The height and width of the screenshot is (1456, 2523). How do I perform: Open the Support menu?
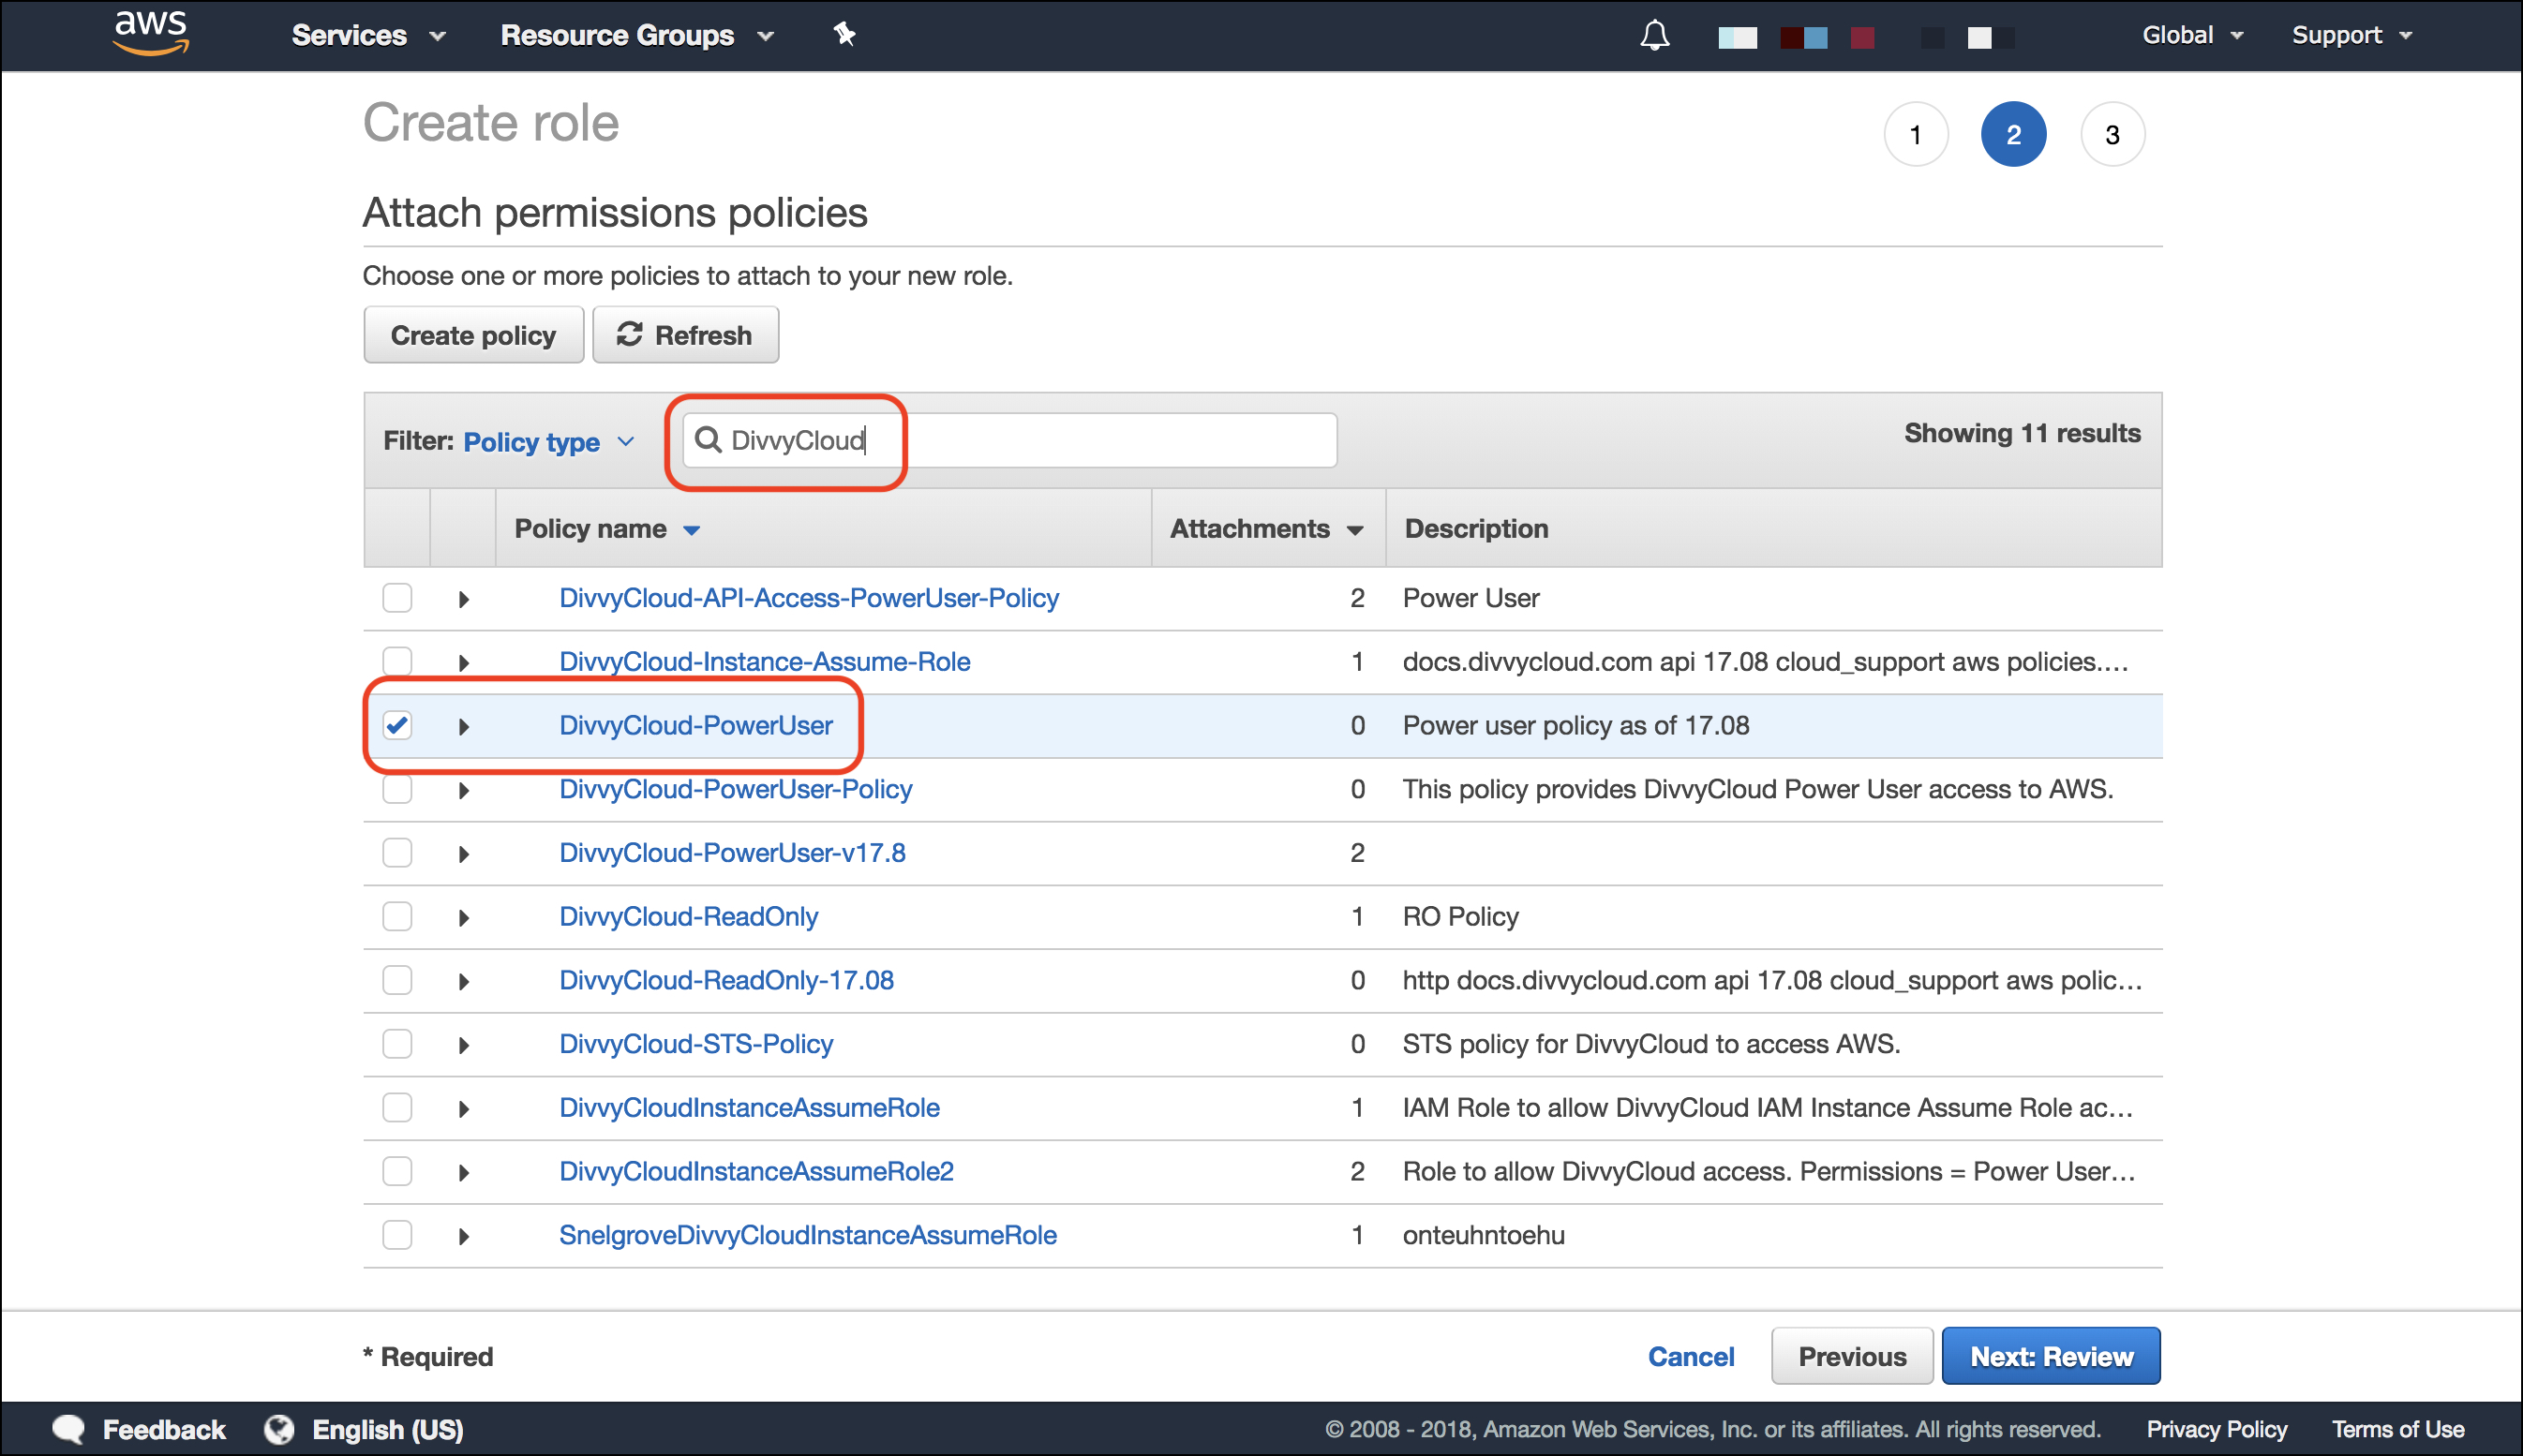(2352, 35)
